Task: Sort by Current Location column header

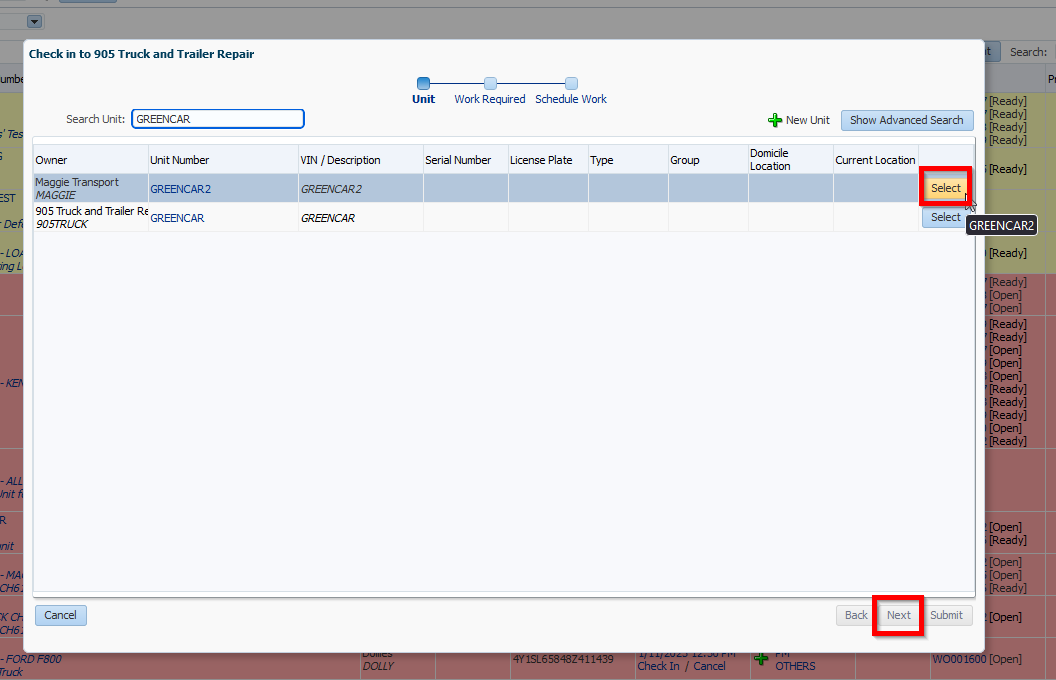Action: [x=876, y=160]
